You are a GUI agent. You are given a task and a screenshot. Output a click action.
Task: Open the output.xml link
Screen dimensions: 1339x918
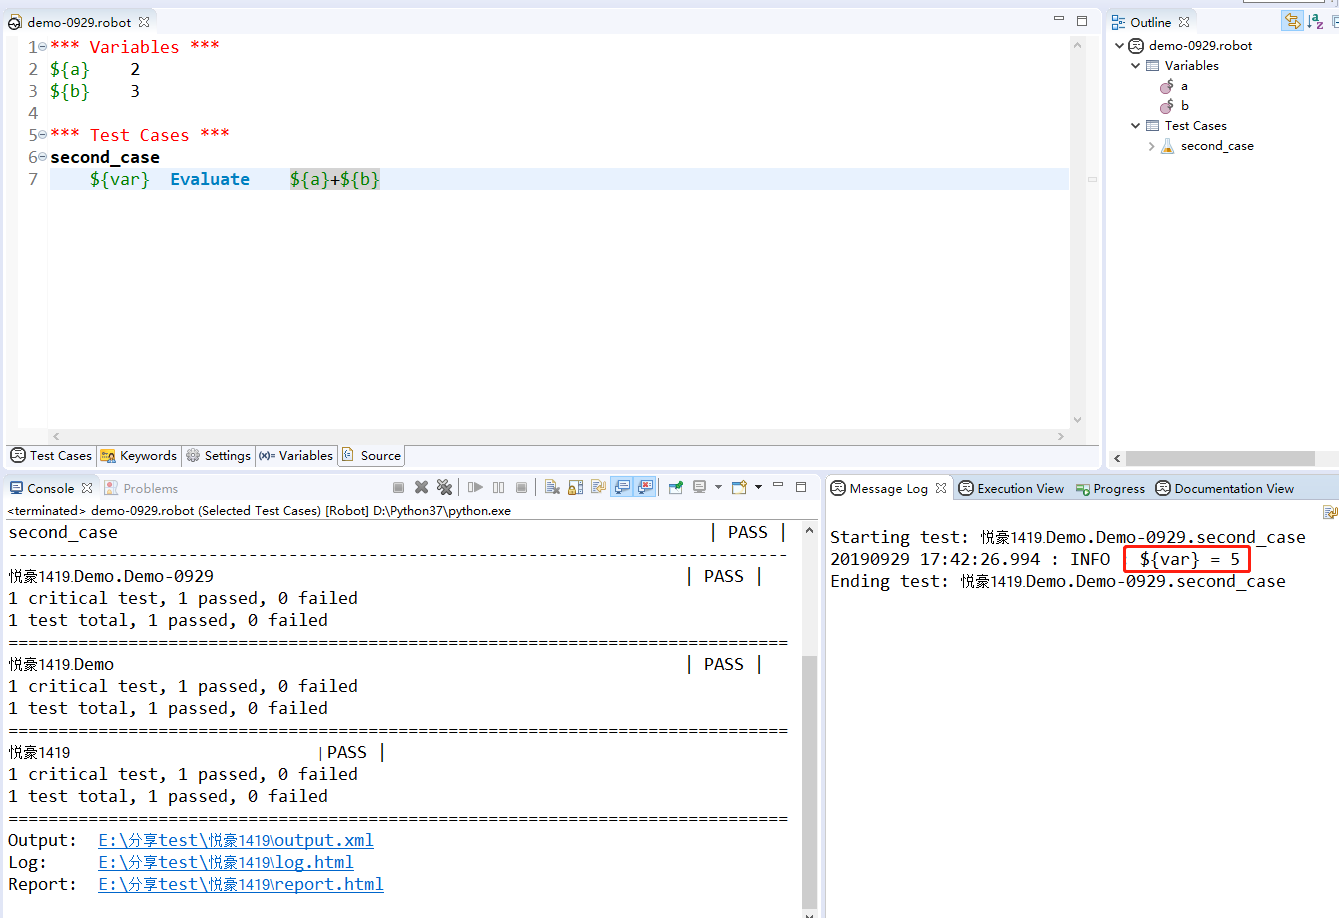coord(236,840)
